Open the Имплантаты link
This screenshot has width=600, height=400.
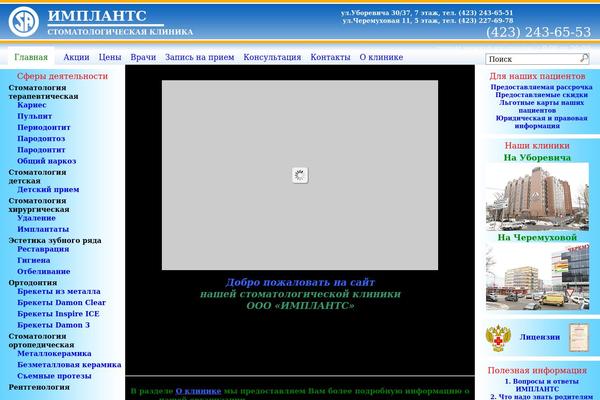[43, 229]
